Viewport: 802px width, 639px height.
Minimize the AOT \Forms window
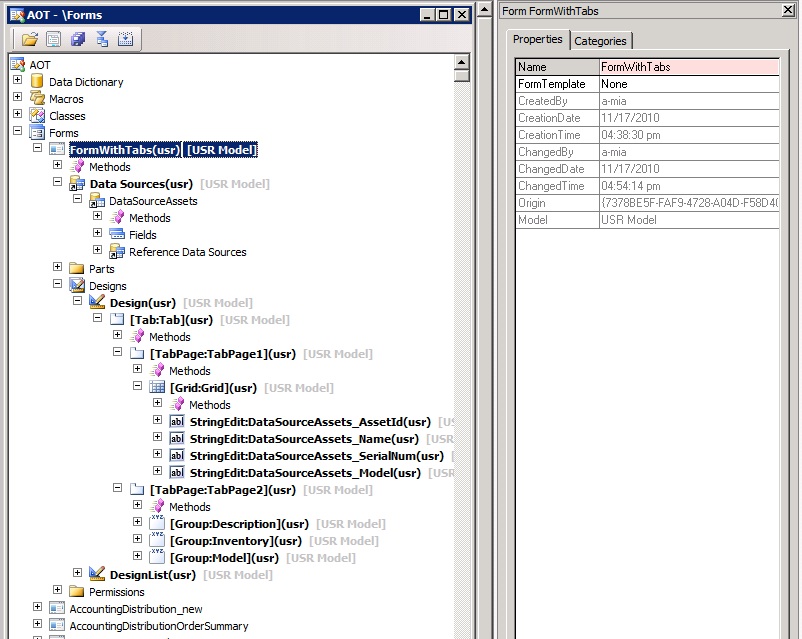click(427, 14)
